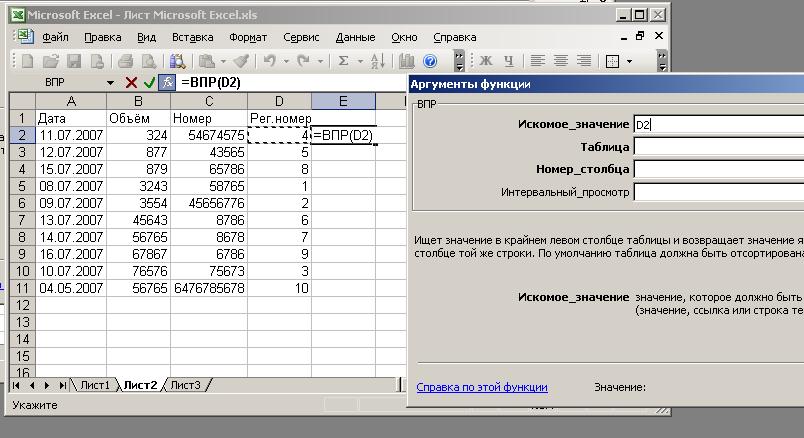
Task: Click the green checkmark Enter formula button
Action: tap(149, 82)
